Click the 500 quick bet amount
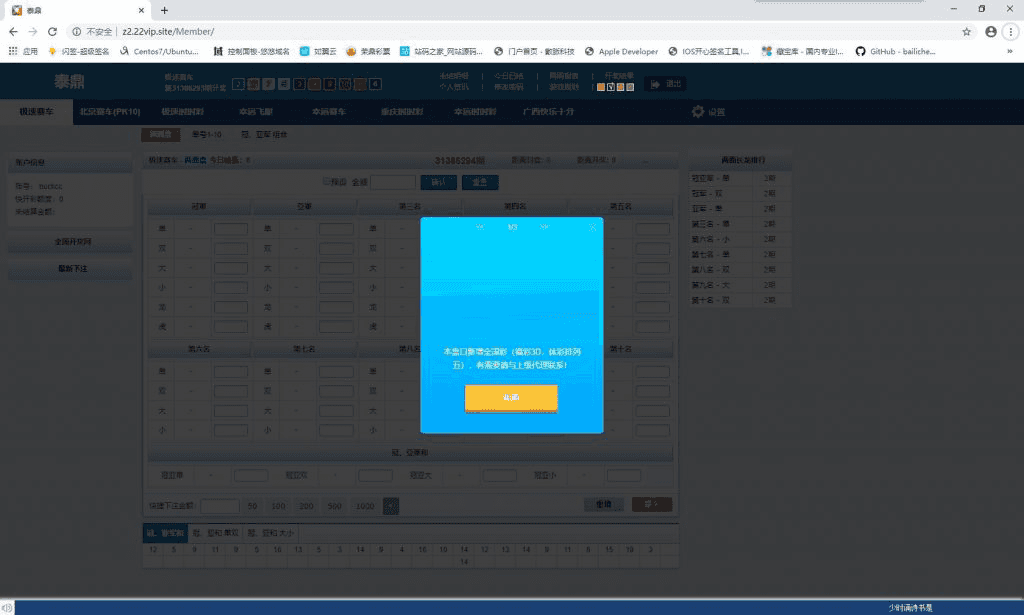Image resolution: width=1024 pixels, height=615 pixels. 334,506
